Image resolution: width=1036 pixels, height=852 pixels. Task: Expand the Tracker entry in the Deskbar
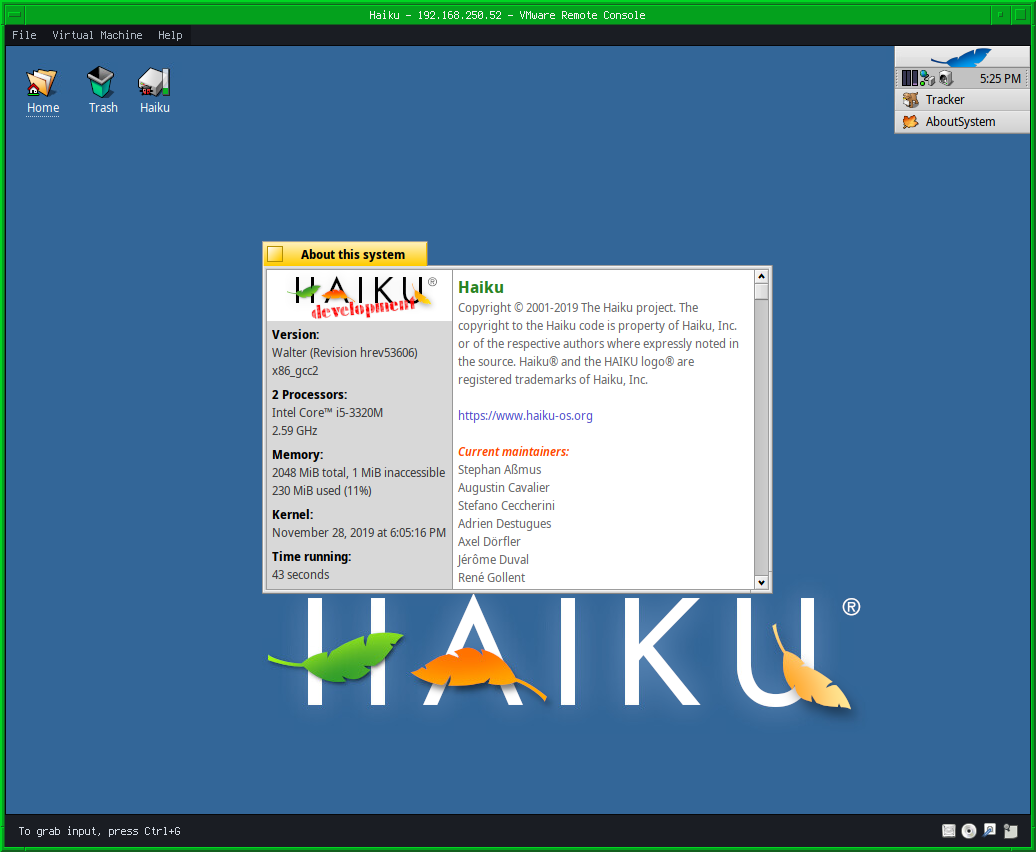pos(944,99)
